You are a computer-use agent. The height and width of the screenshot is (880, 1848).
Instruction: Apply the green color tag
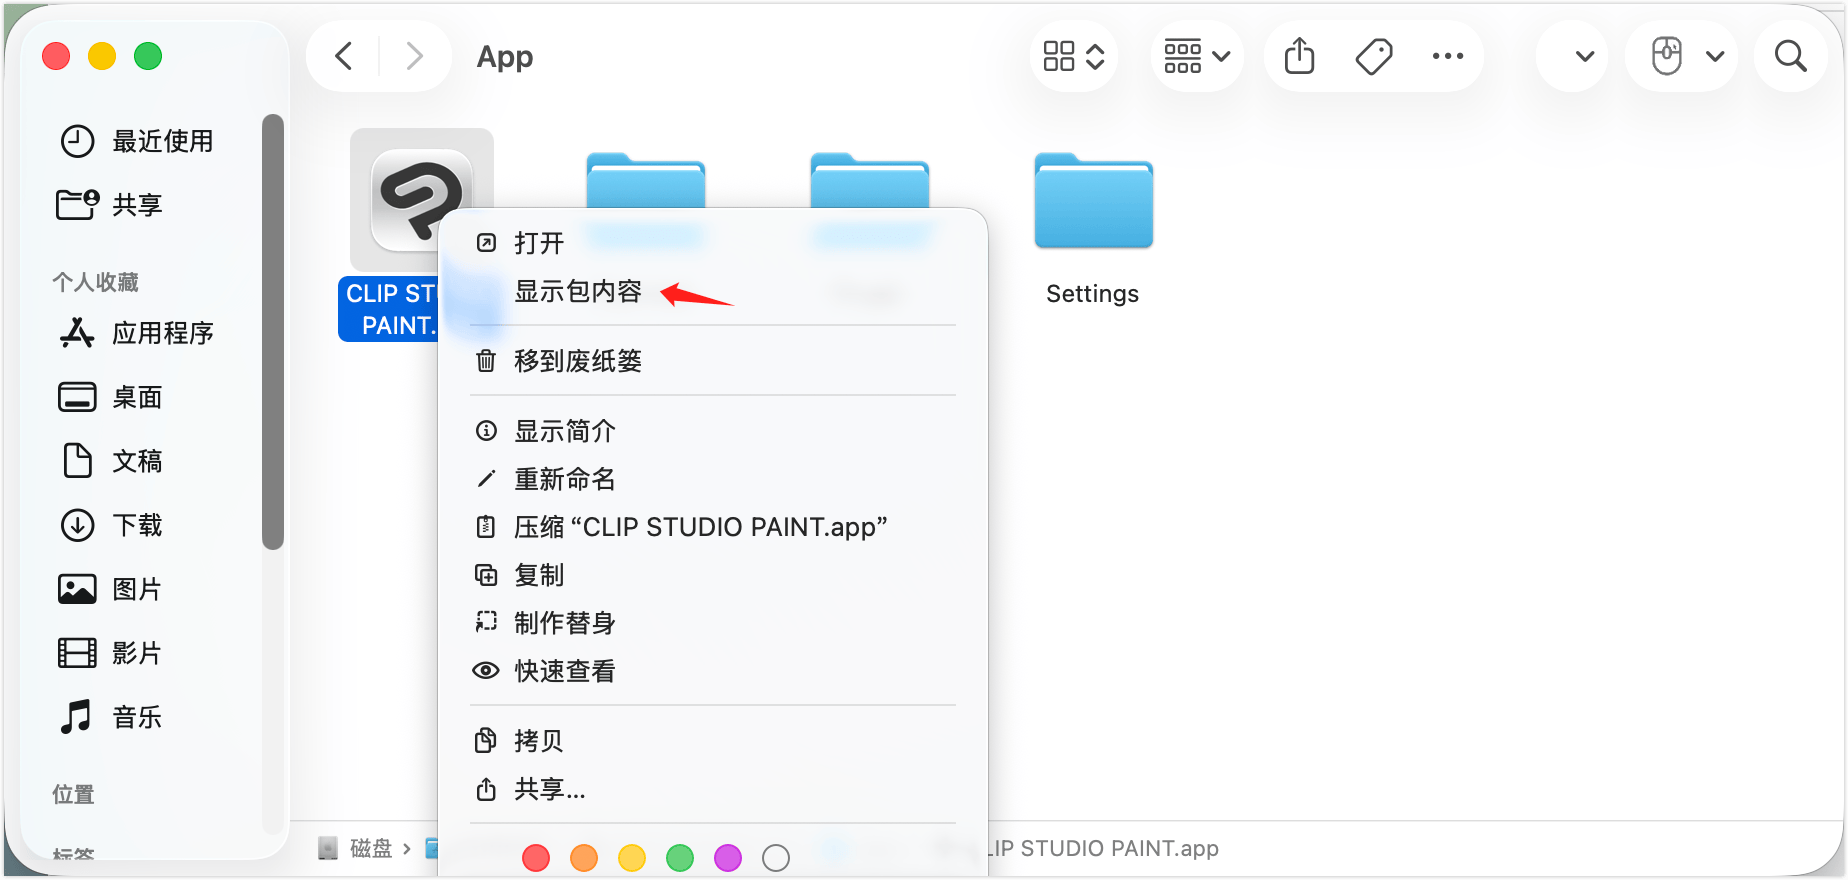pos(680,857)
